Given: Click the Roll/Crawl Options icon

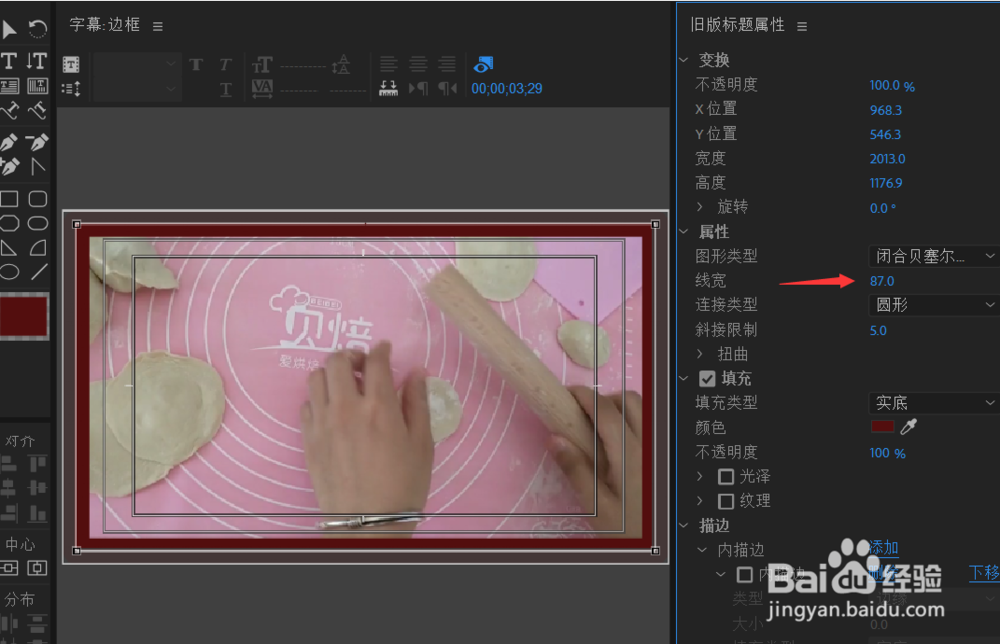Looking at the screenshot, I should [71, 89].
